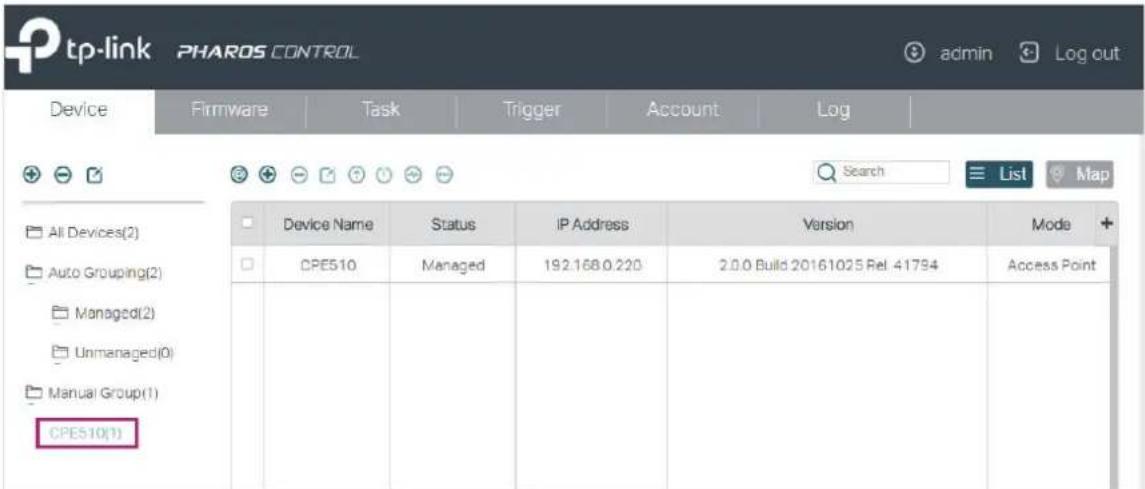Switch to List view

(999, 174)
